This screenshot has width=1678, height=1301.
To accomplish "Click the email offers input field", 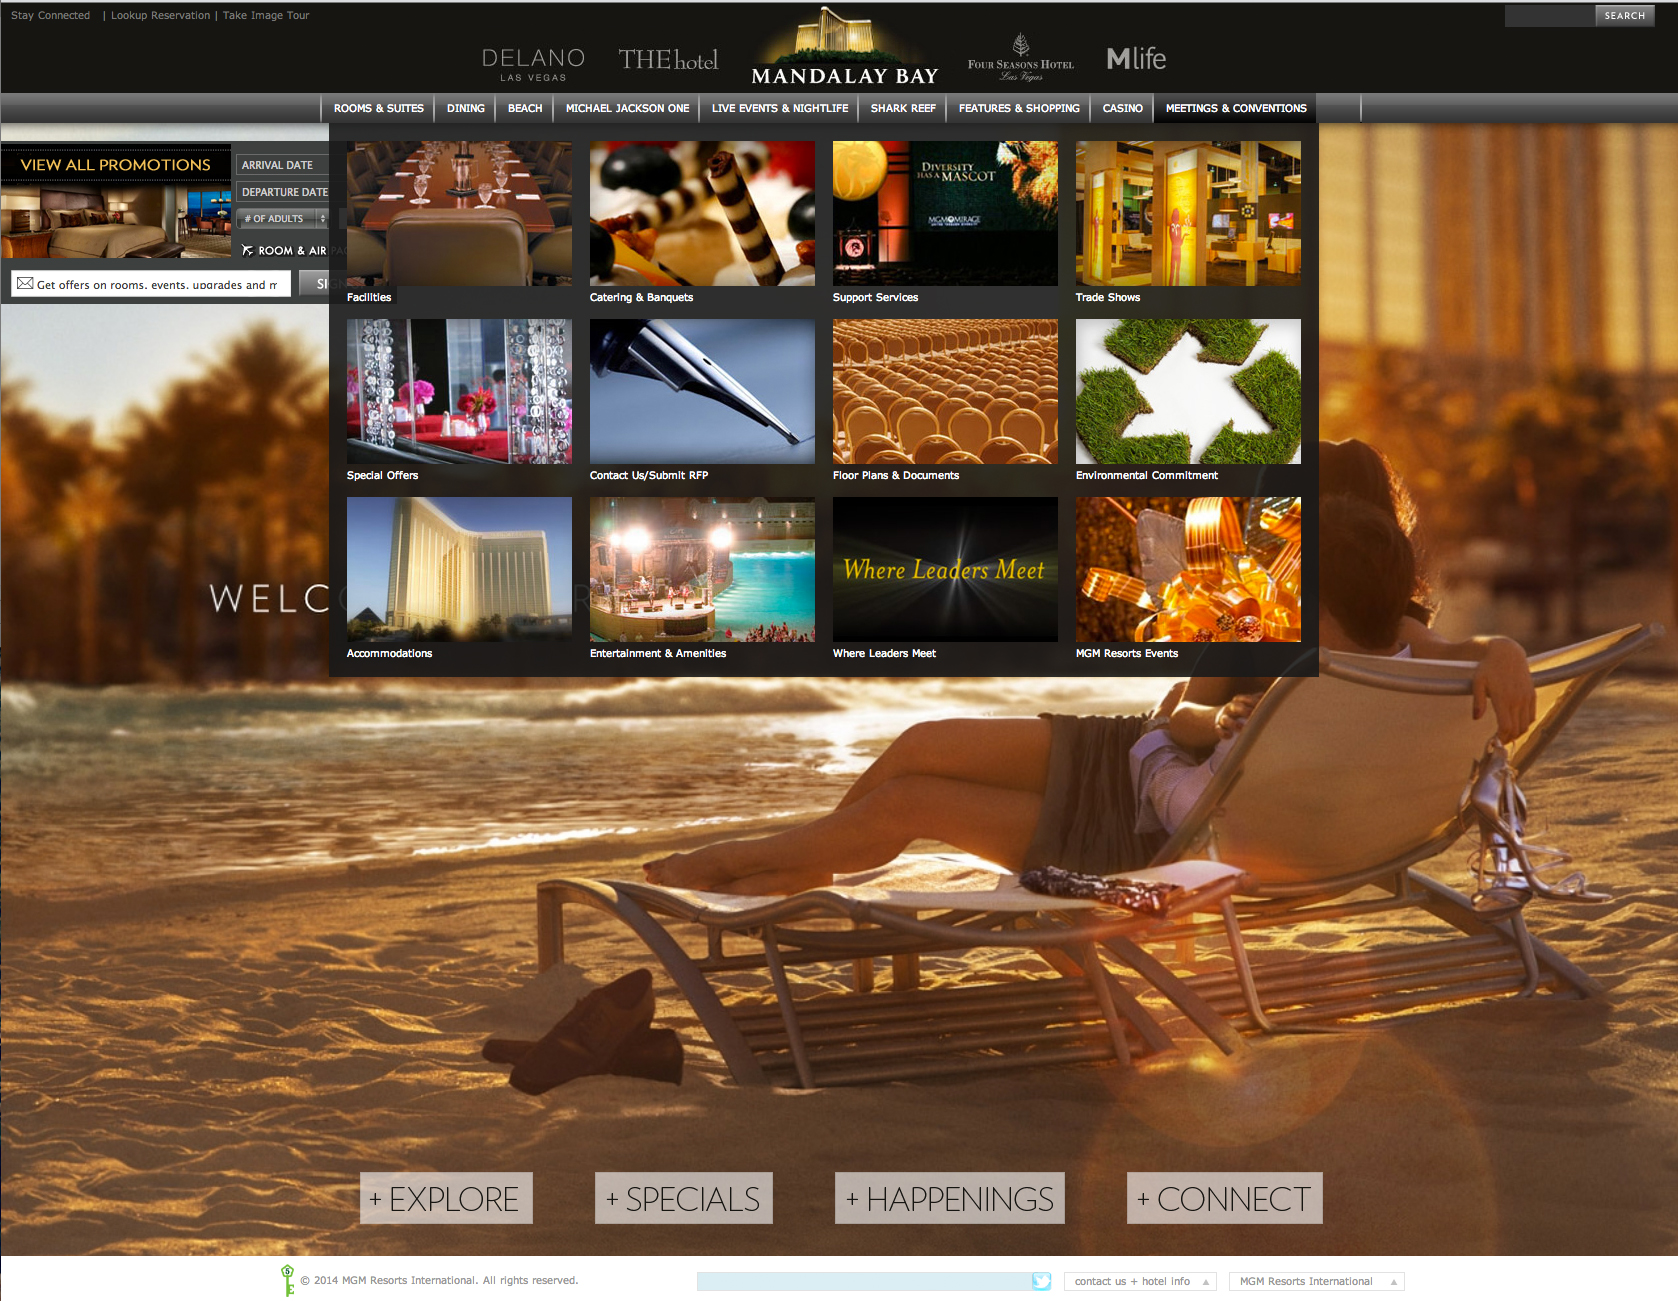I will pyautogui.click(x=152, y=284).
